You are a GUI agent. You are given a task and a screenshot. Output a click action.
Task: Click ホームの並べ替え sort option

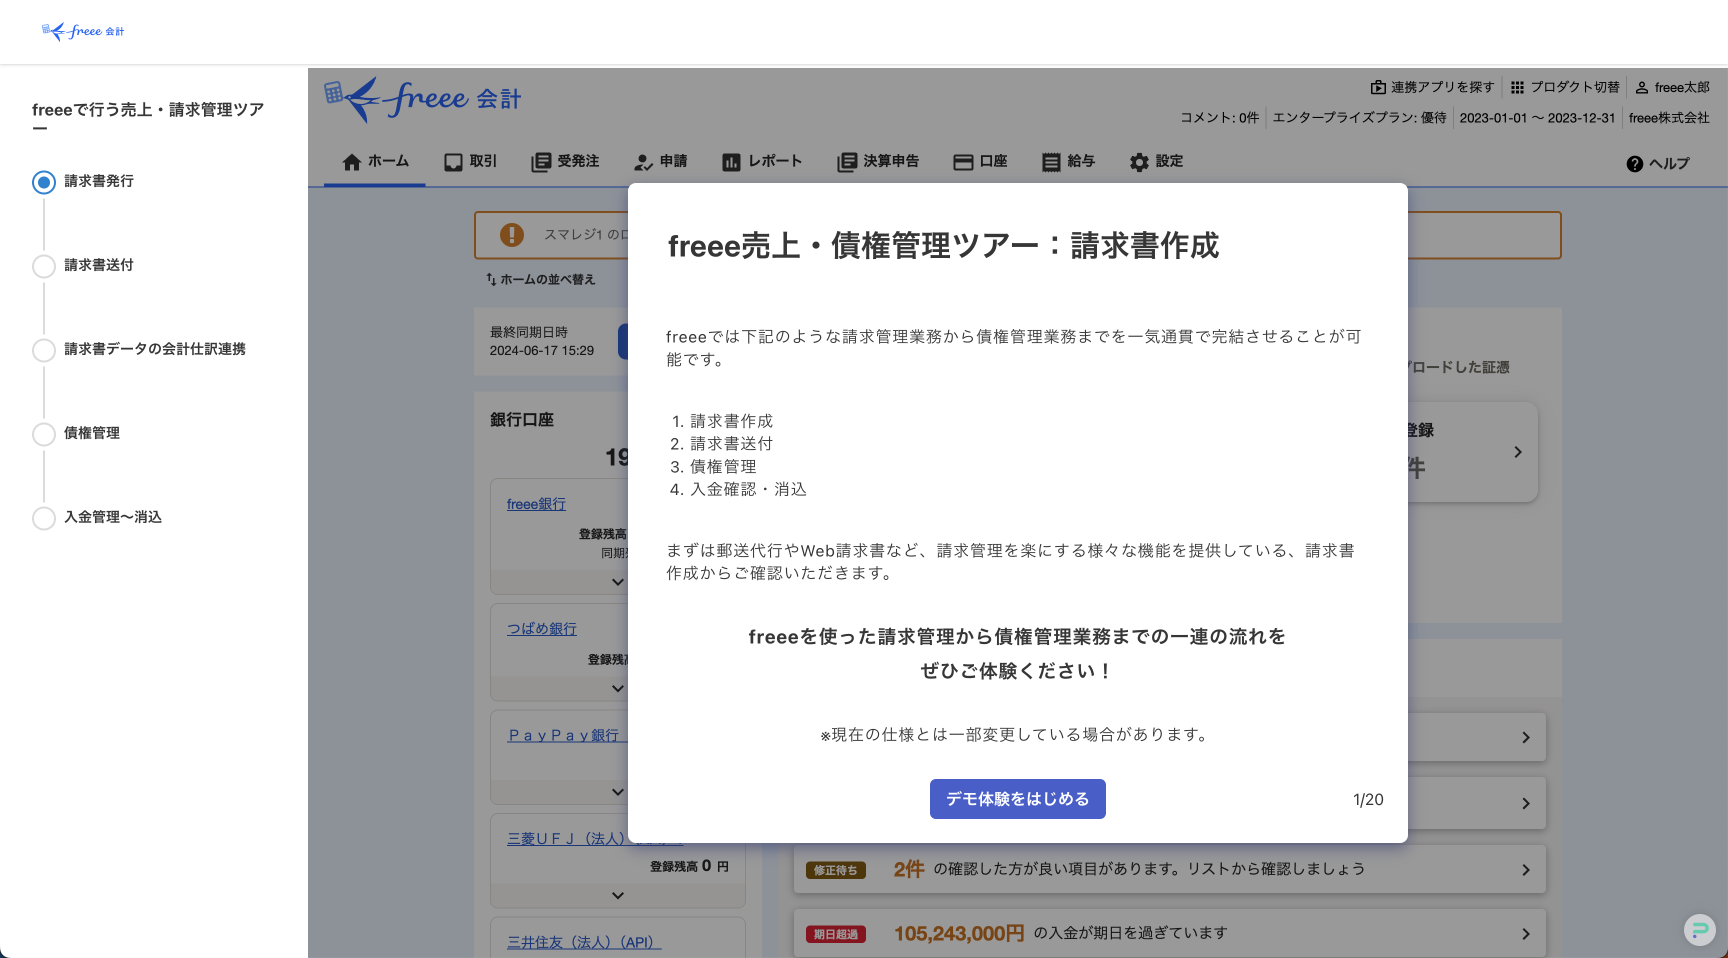540,280
